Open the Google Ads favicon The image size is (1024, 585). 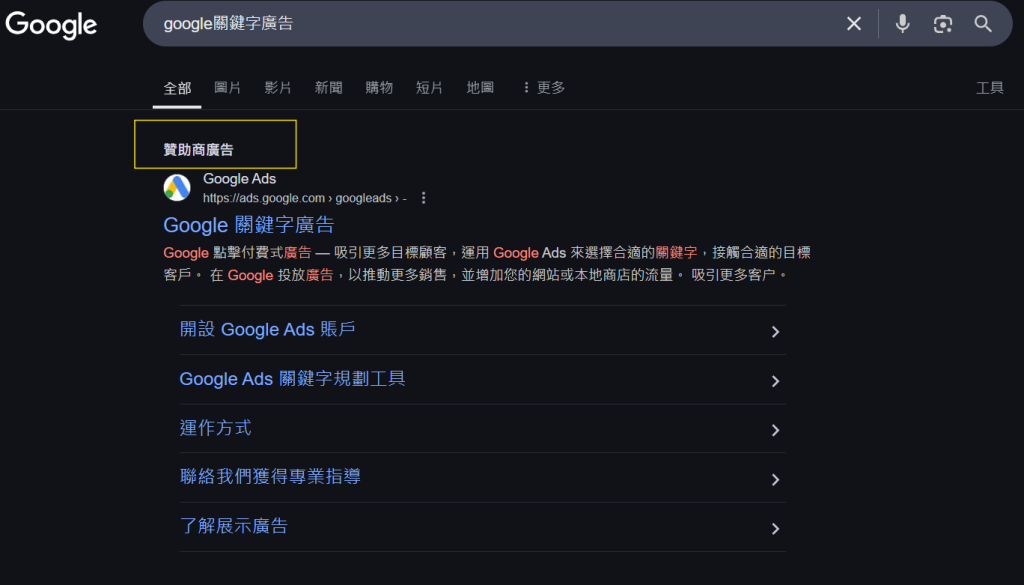click(x=177, y=188)
